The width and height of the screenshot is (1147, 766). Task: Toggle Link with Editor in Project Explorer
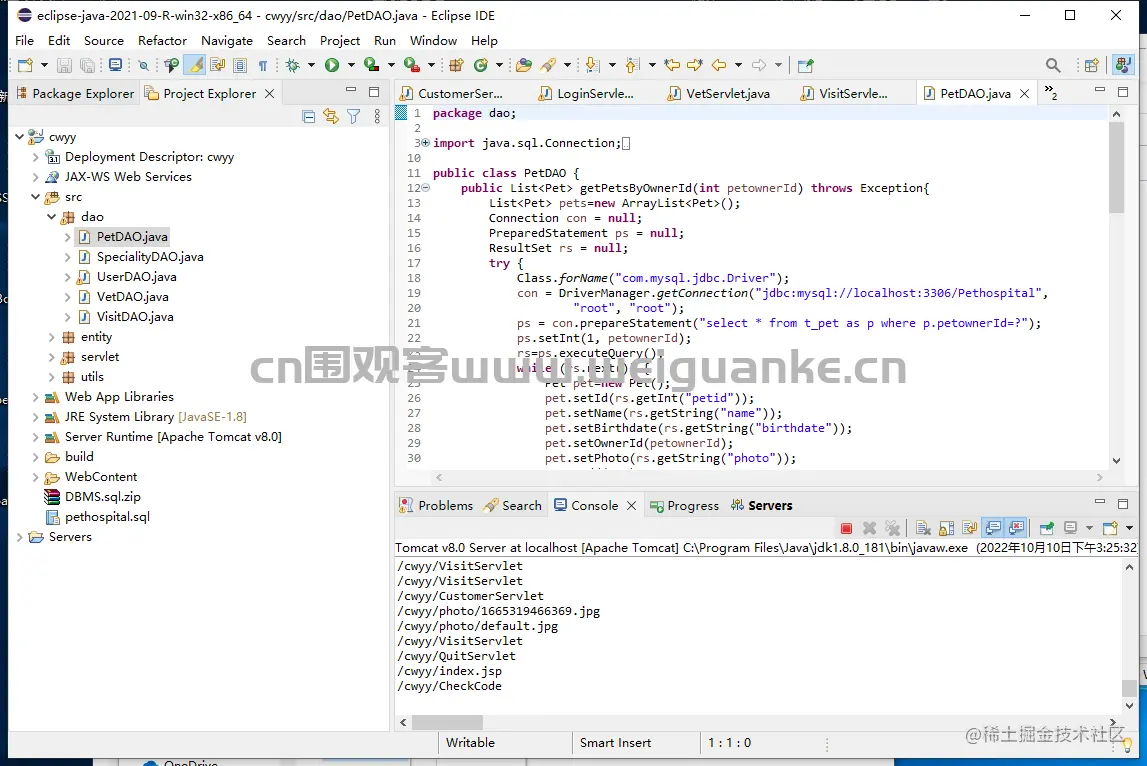(331, 116)
